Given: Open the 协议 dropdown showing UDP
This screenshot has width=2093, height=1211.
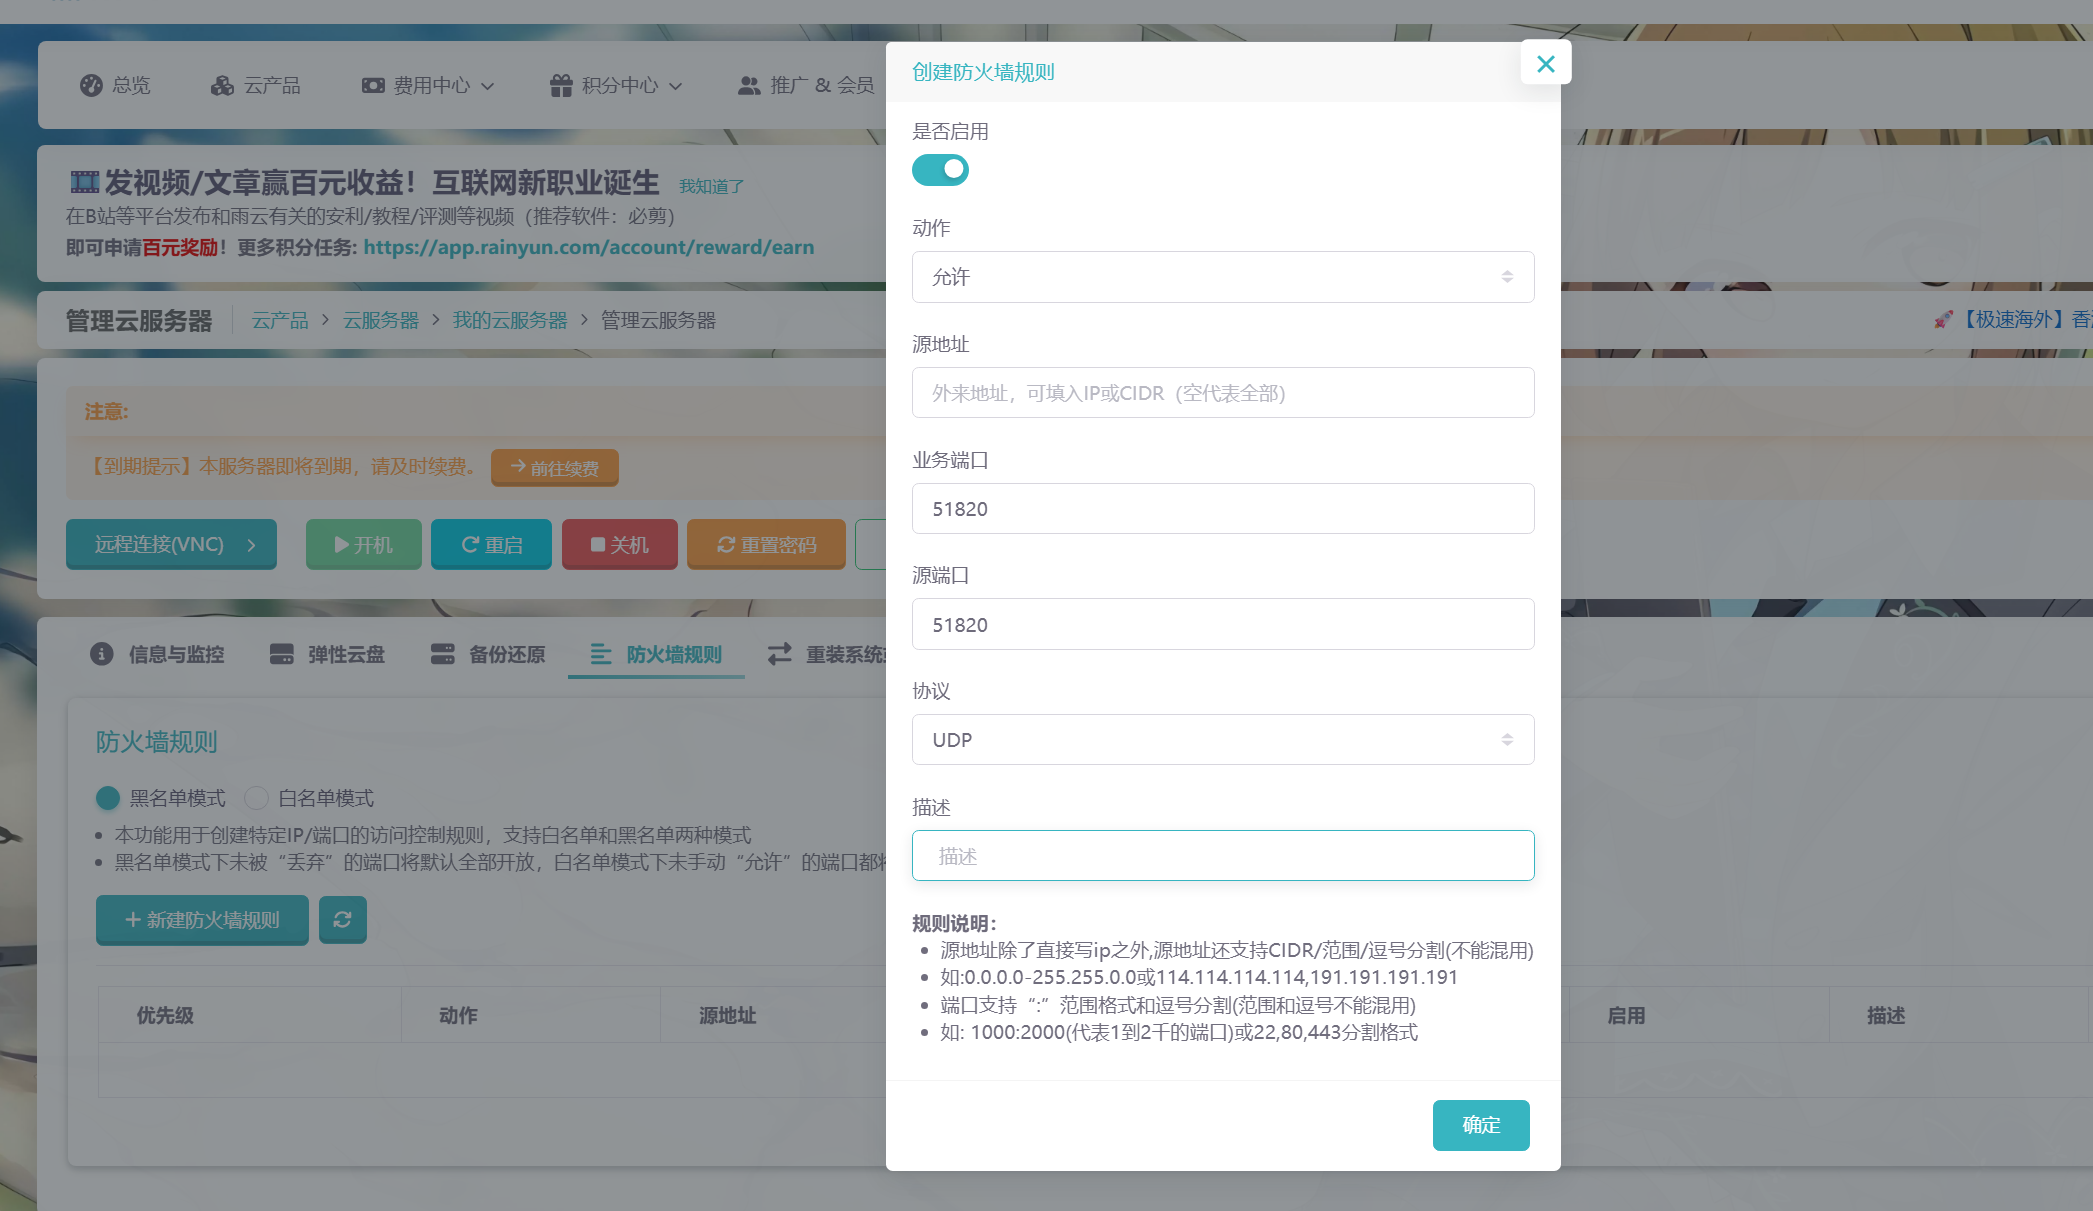Looking at the screenshot, I should coord(1222,739).
